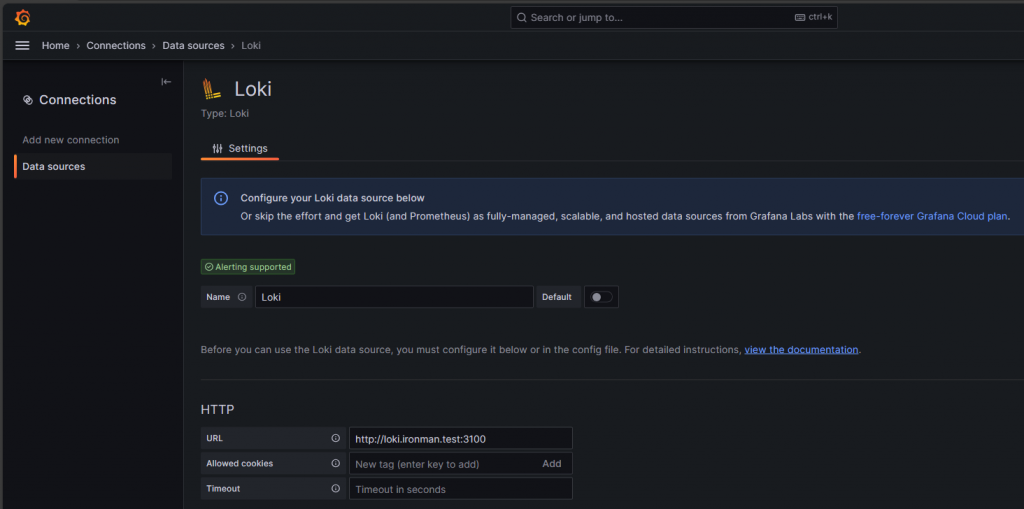The width and height of the screenshot is (1024, 509).
Task: Collapse the Connections sidebar with dock icon
Action: tap(166, 82)
